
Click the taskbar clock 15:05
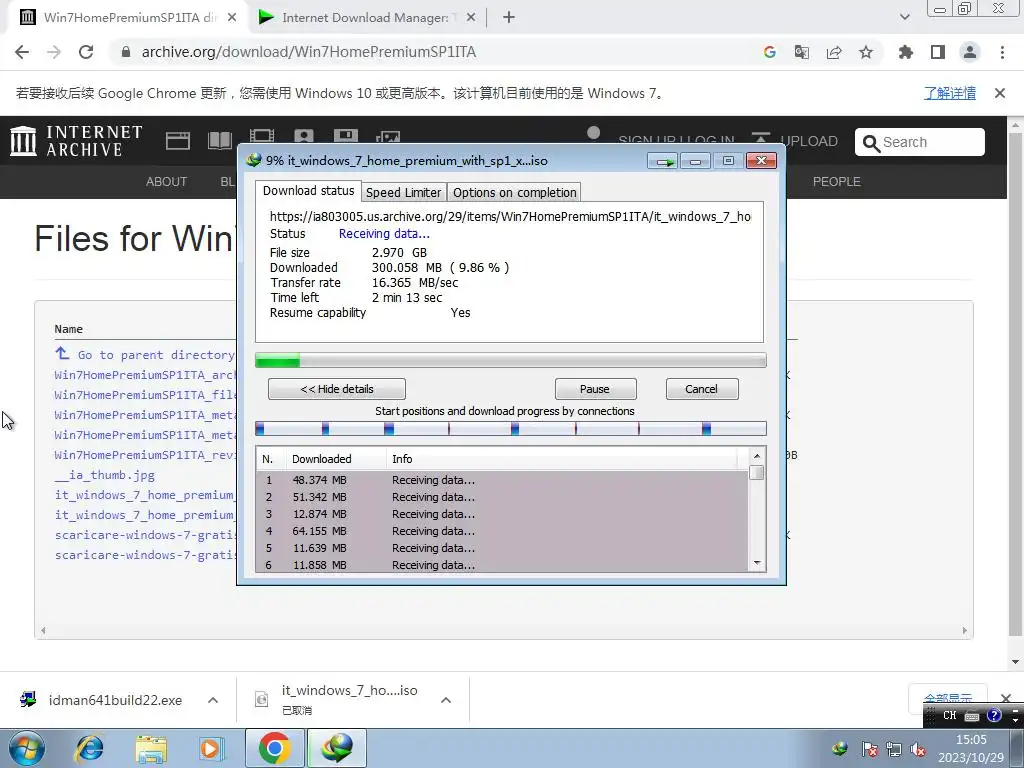pyautogui.click(x=971, y=740)
